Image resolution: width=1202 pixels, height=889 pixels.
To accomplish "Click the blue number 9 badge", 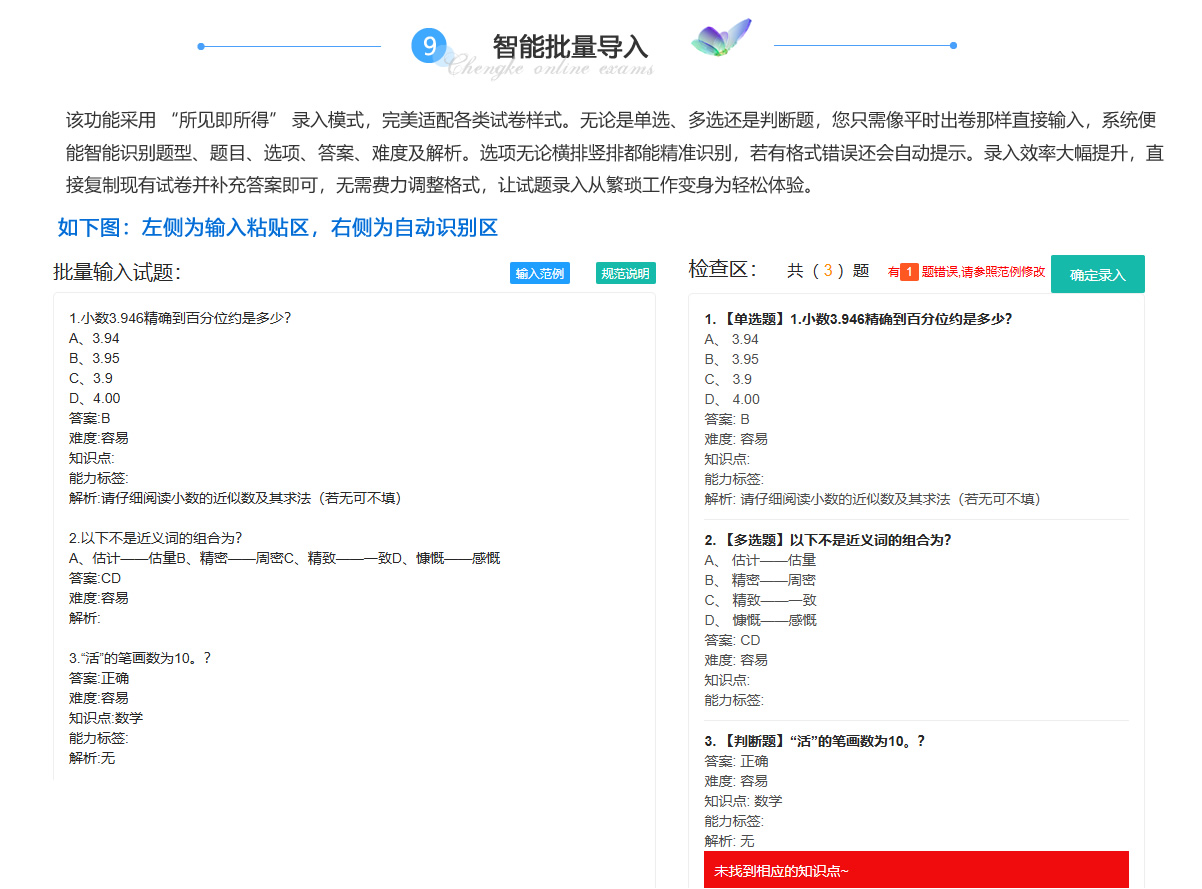I will [428, 46].
